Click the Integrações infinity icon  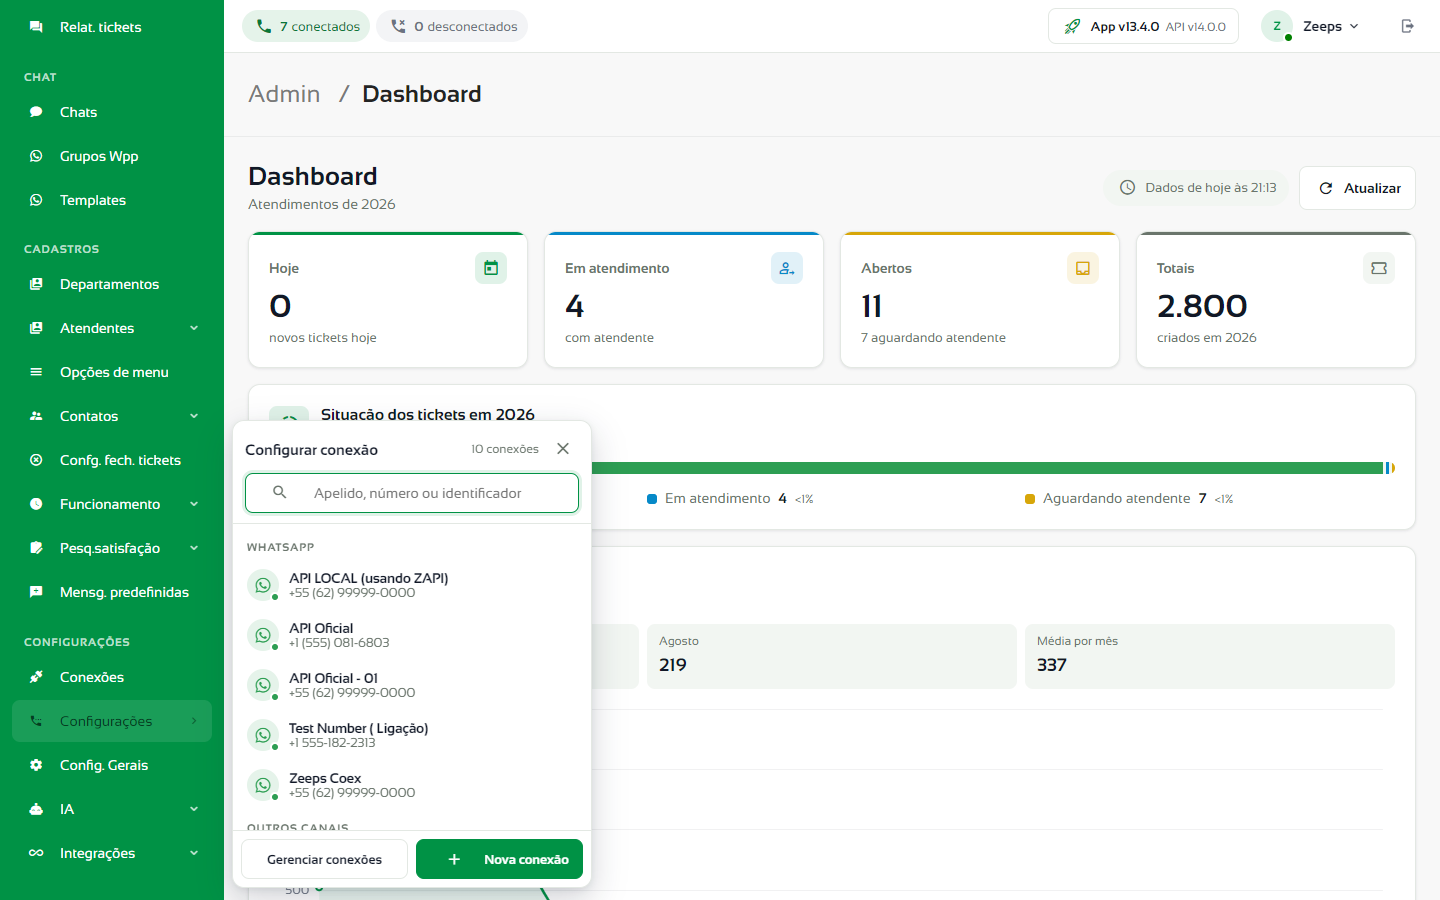coord(36,853)
